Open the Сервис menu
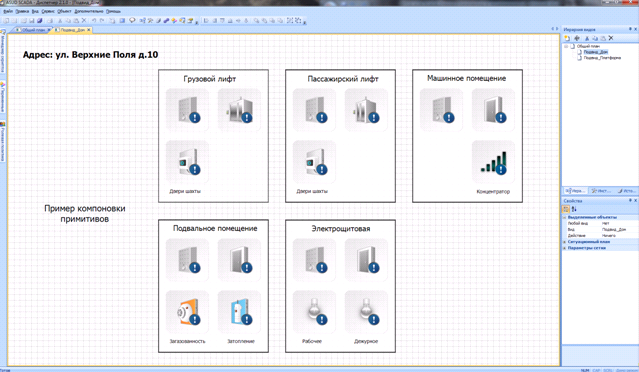 pos(48,11)
